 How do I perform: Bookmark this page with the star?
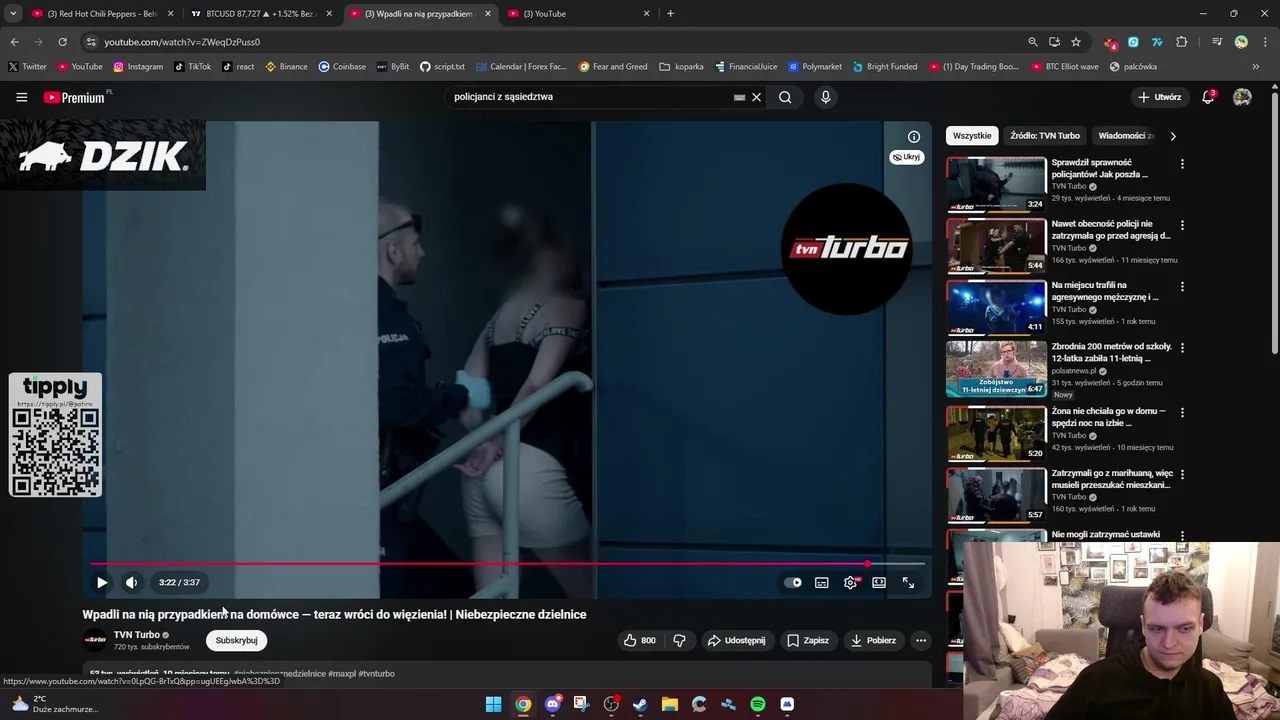(x=1076, y=42)
